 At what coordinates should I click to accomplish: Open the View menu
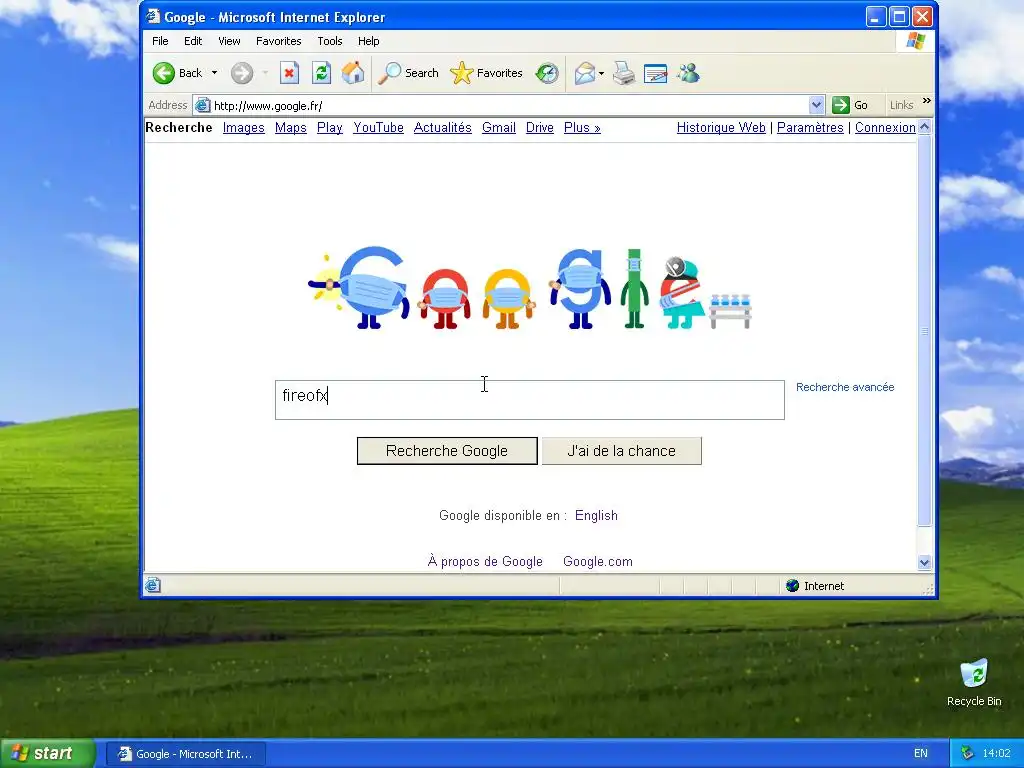[229, 41]
